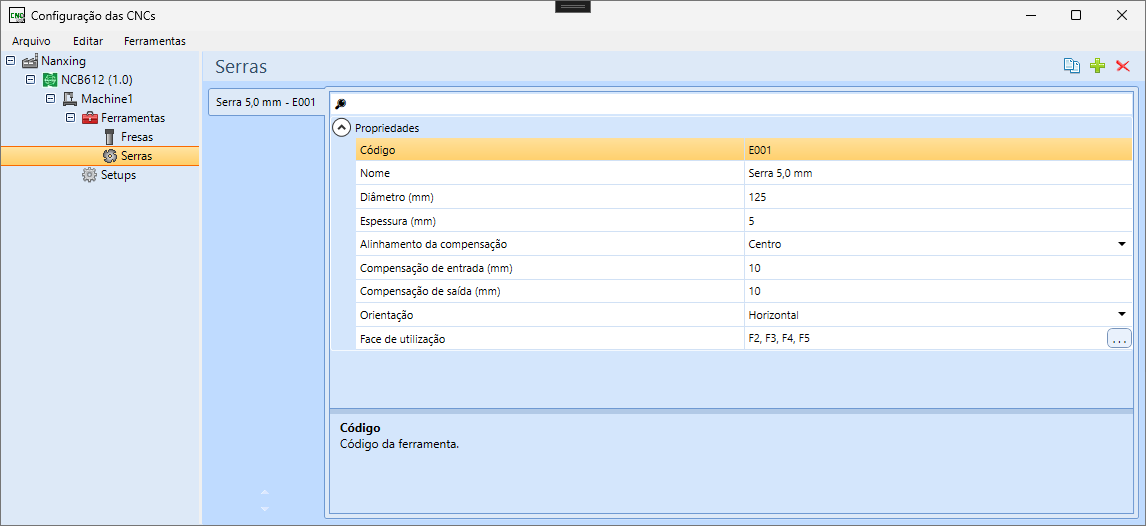
Task: Collapse the Ferramentas tree node
Action: click(70, 118)
